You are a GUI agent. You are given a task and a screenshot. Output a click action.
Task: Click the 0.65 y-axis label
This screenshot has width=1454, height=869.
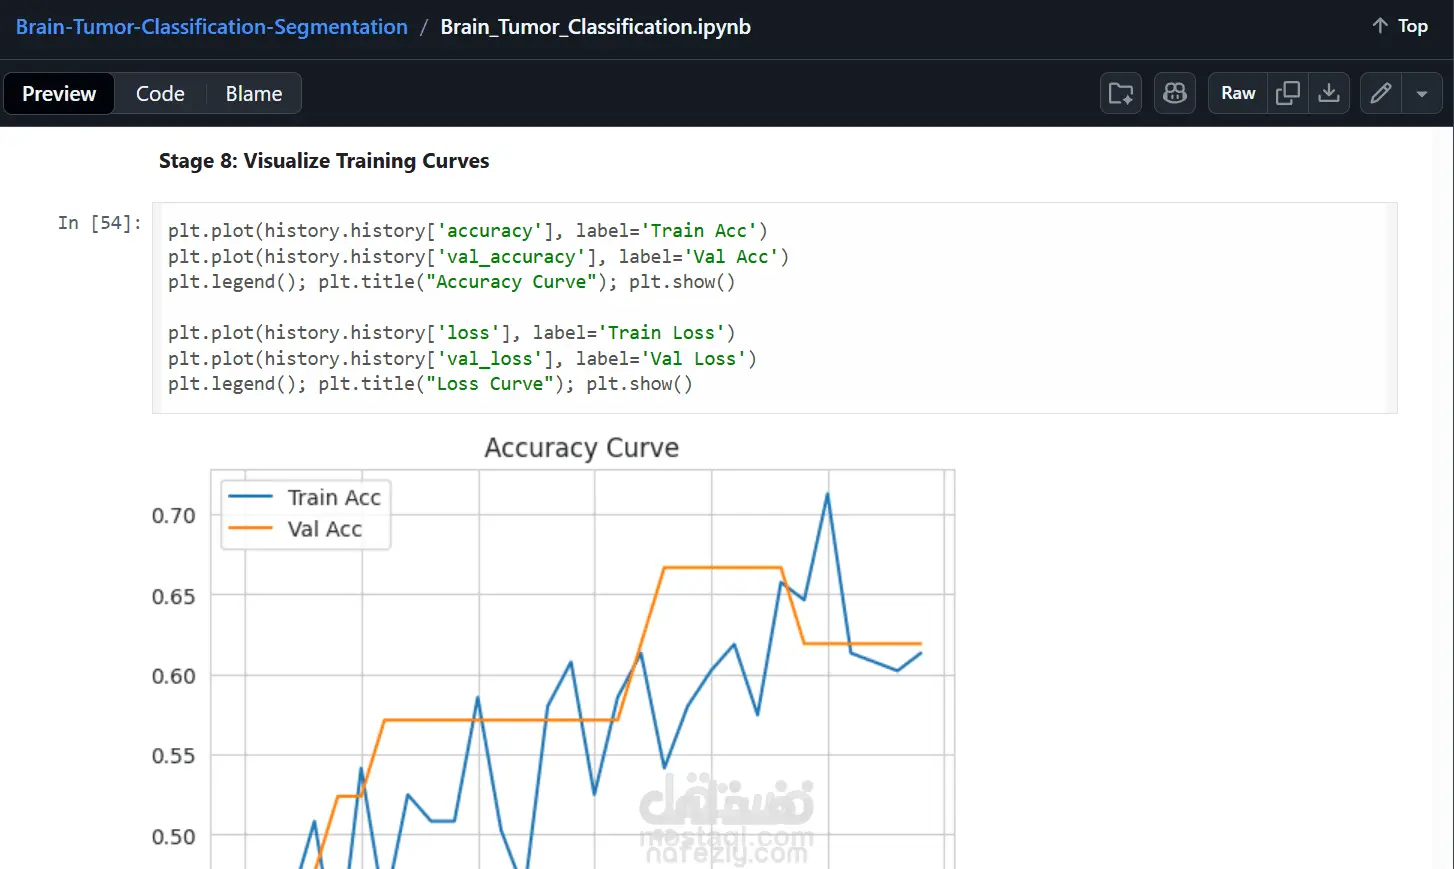tap(174, 597)
